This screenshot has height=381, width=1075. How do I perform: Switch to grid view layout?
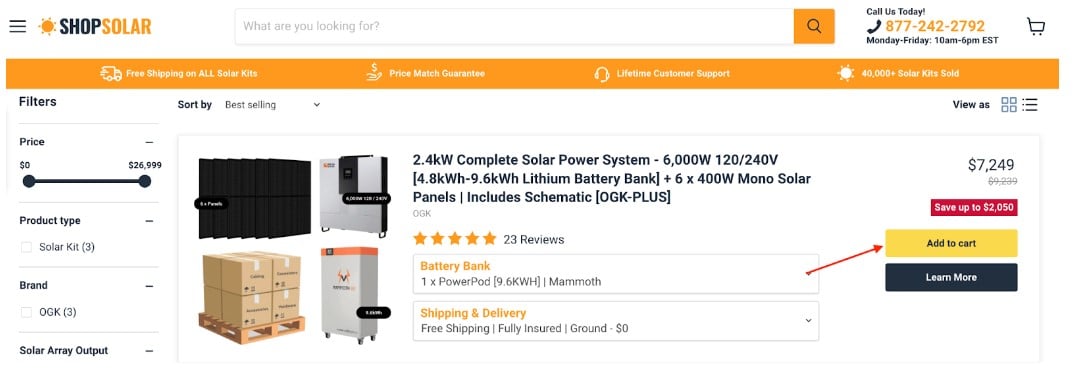[x=1008, y=105]
